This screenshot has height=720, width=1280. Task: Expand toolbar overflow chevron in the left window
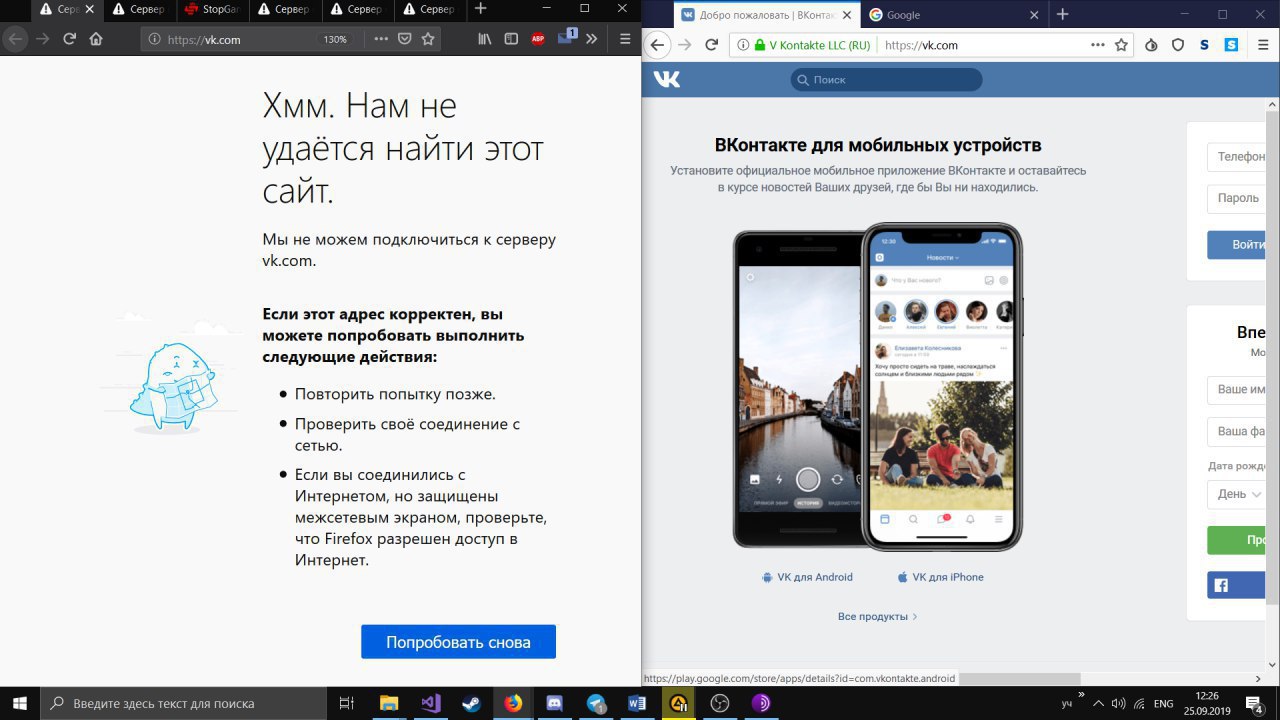(591, 39)
